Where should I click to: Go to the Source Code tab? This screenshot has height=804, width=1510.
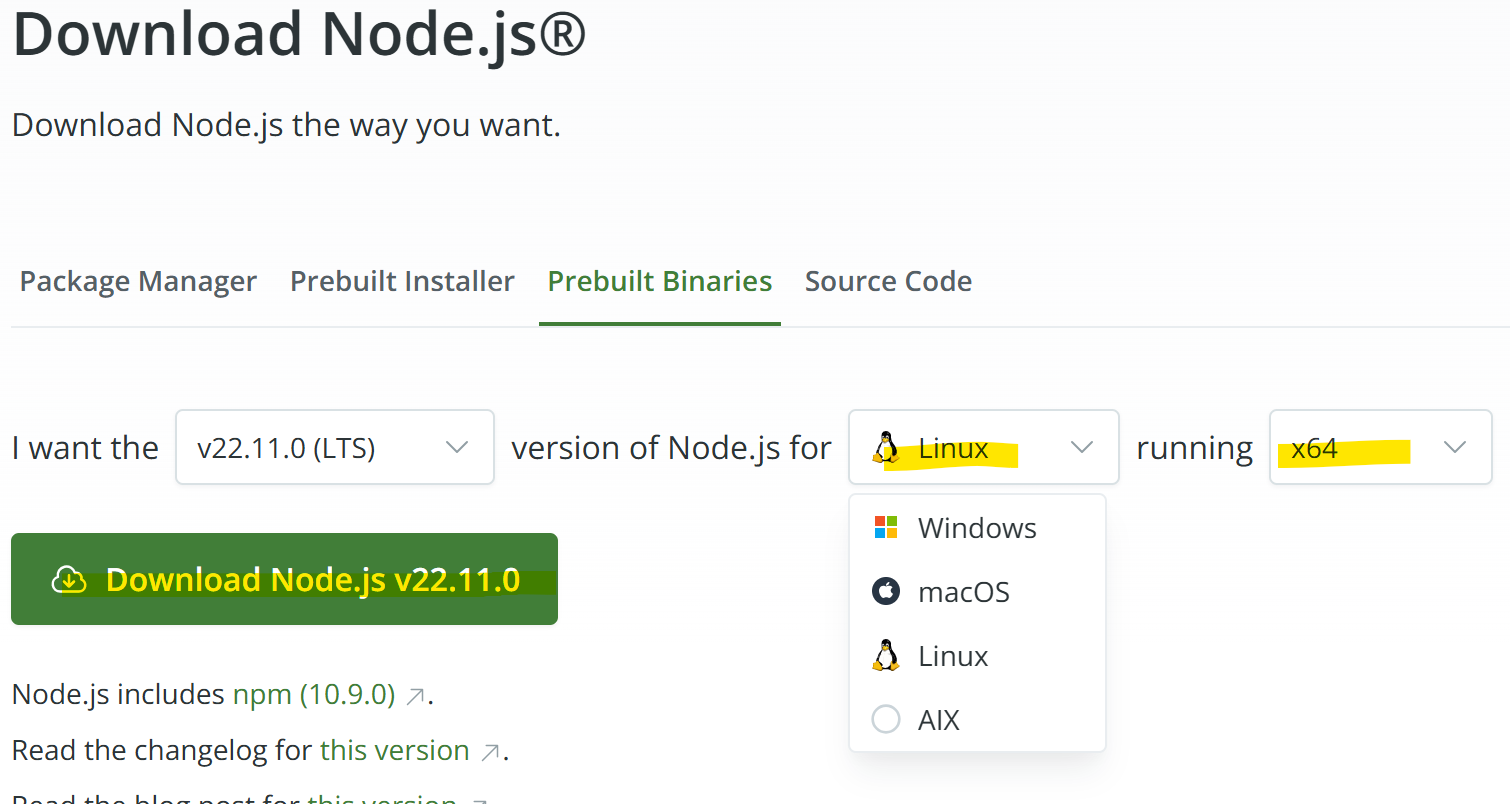[888, 282]
